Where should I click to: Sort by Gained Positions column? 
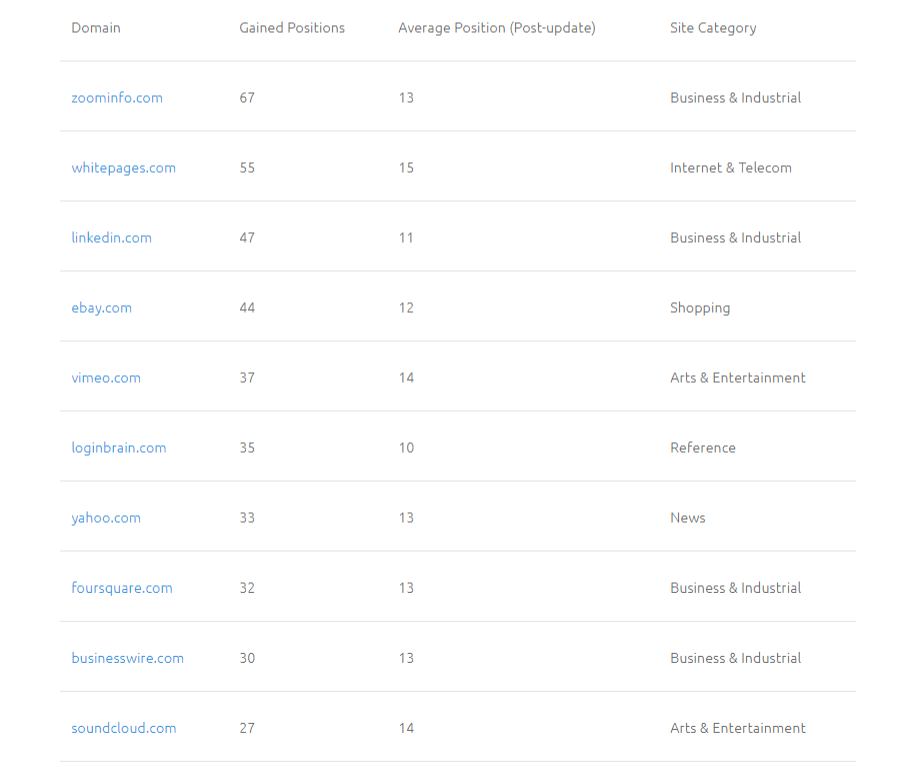coord(292,27)
